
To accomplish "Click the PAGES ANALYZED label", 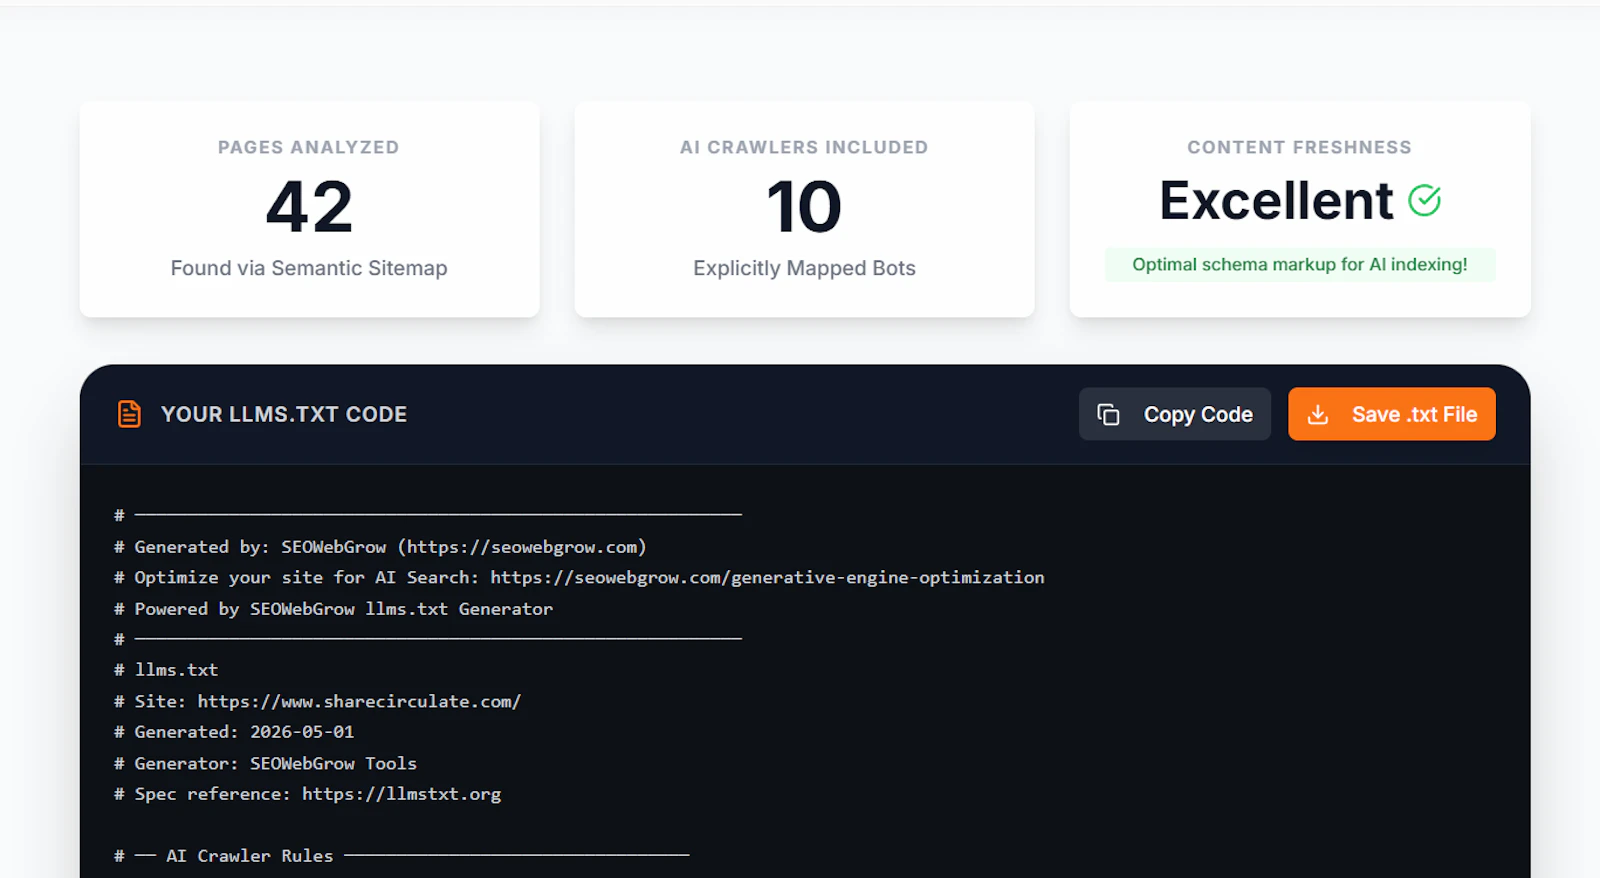I will 309,147.
